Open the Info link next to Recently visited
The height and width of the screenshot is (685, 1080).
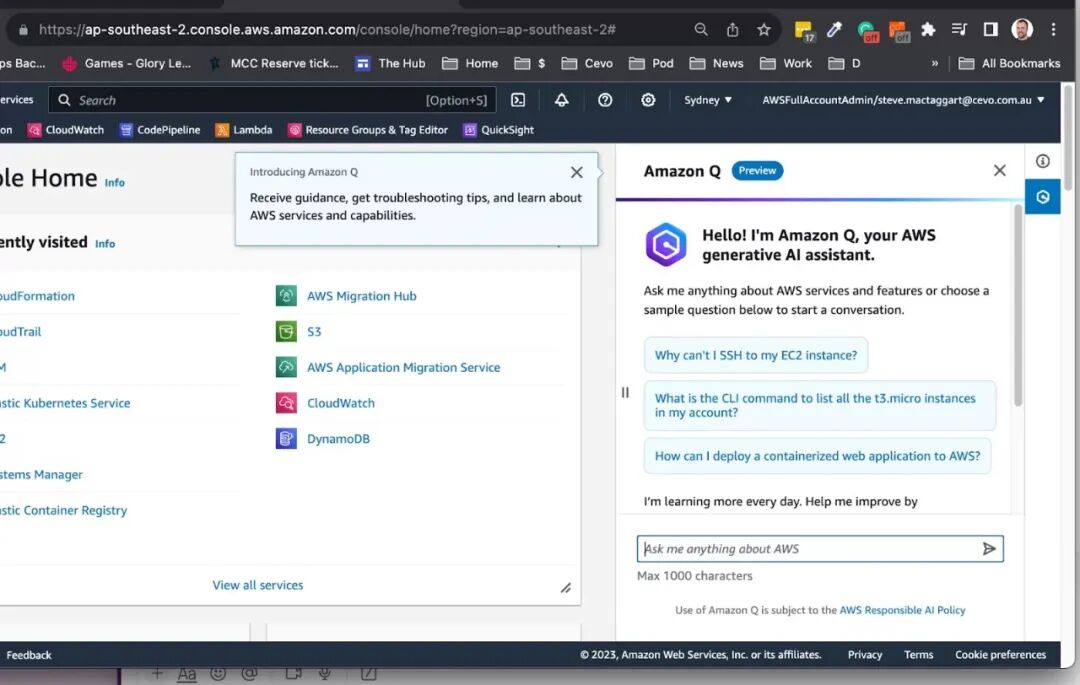[105, 244]
